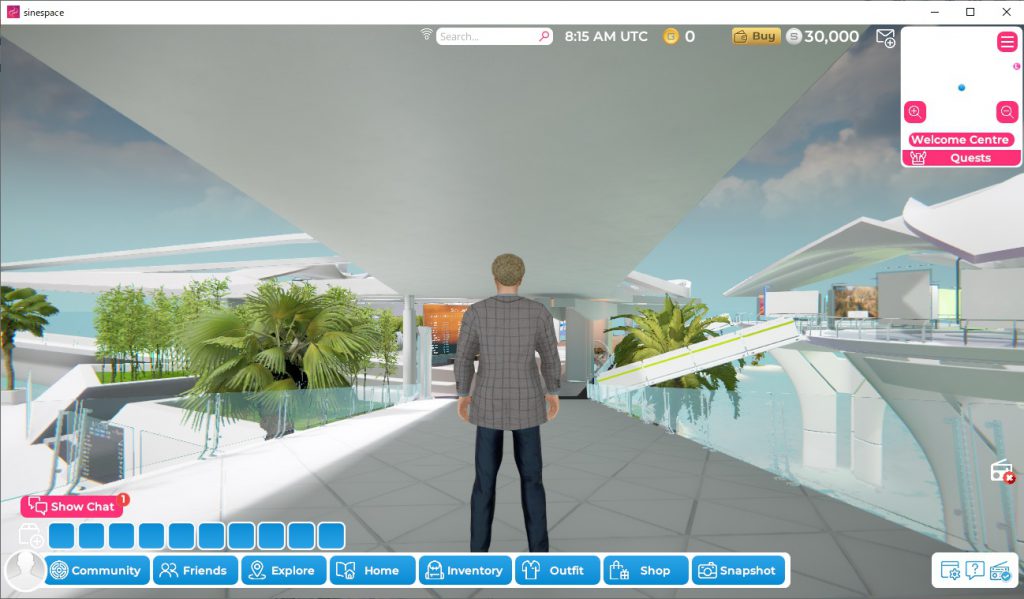Open the minimap hamburger menu
Viewport: 1024px width, 599px height.
[x=1006, y=42]
